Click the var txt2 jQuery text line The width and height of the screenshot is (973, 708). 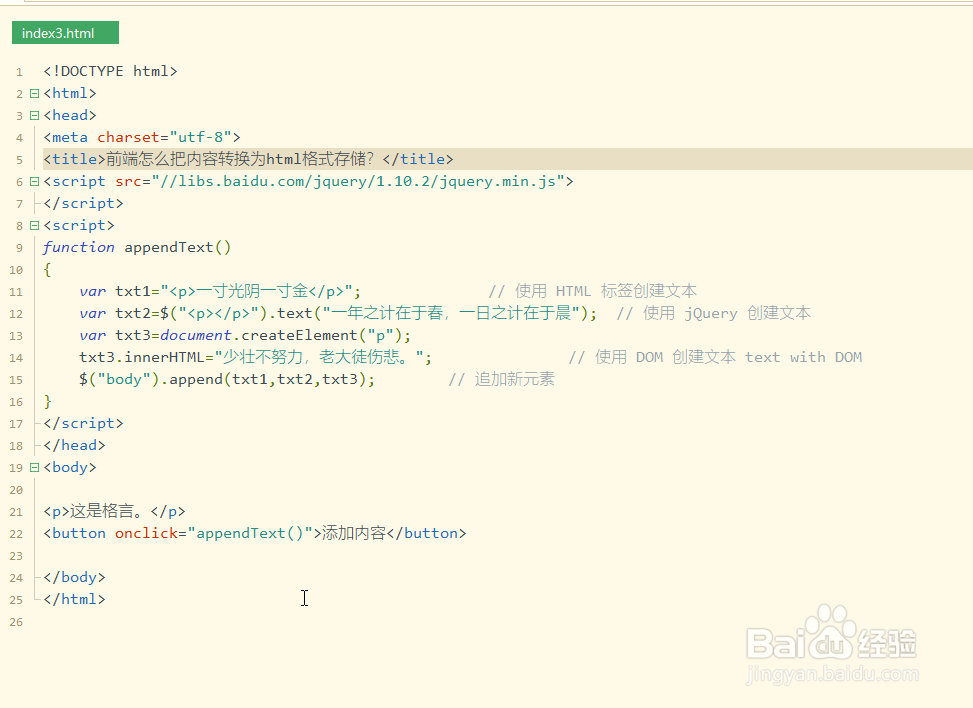[338, 313]
